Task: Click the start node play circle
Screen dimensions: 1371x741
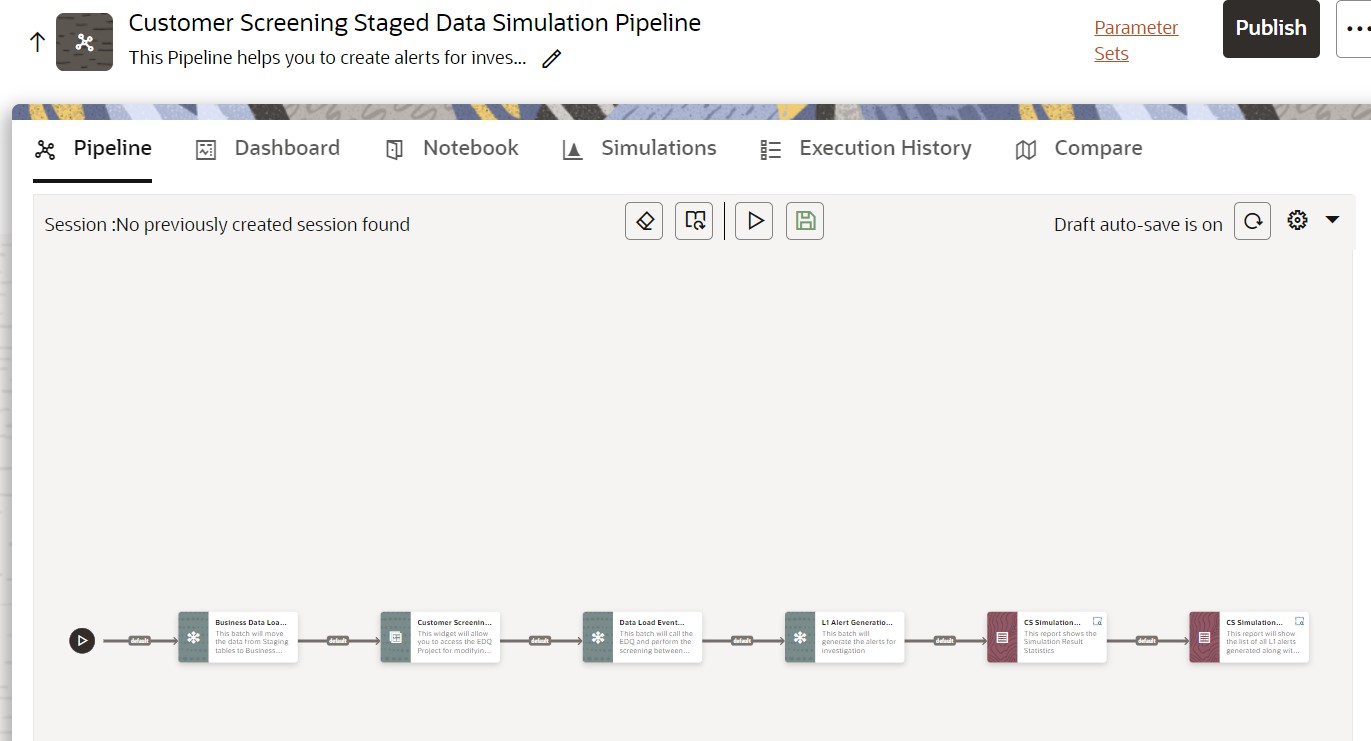Action: point(82,640)
